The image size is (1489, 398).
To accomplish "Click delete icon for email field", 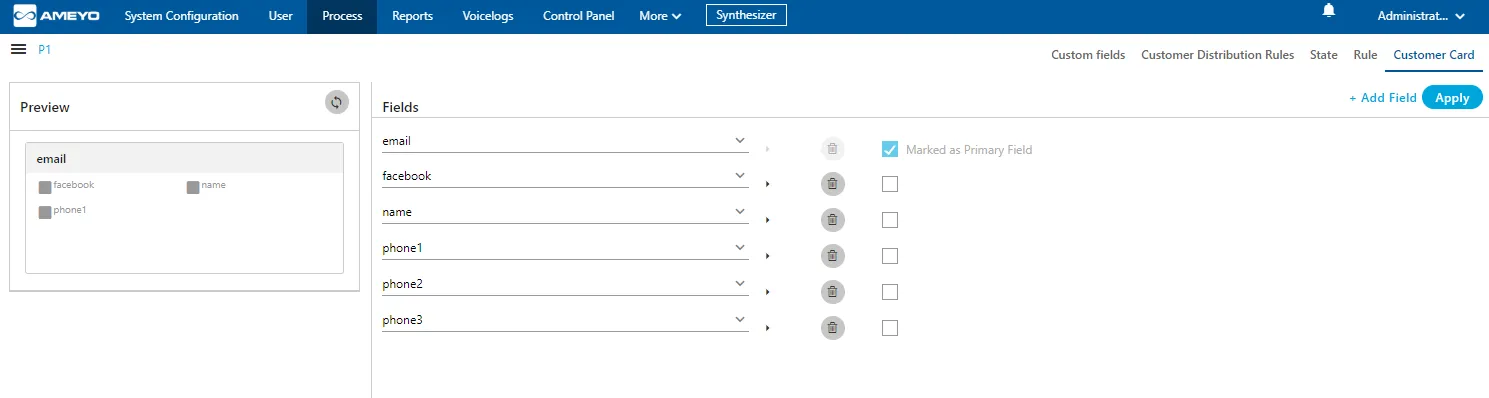I will [x=833, y=149].
